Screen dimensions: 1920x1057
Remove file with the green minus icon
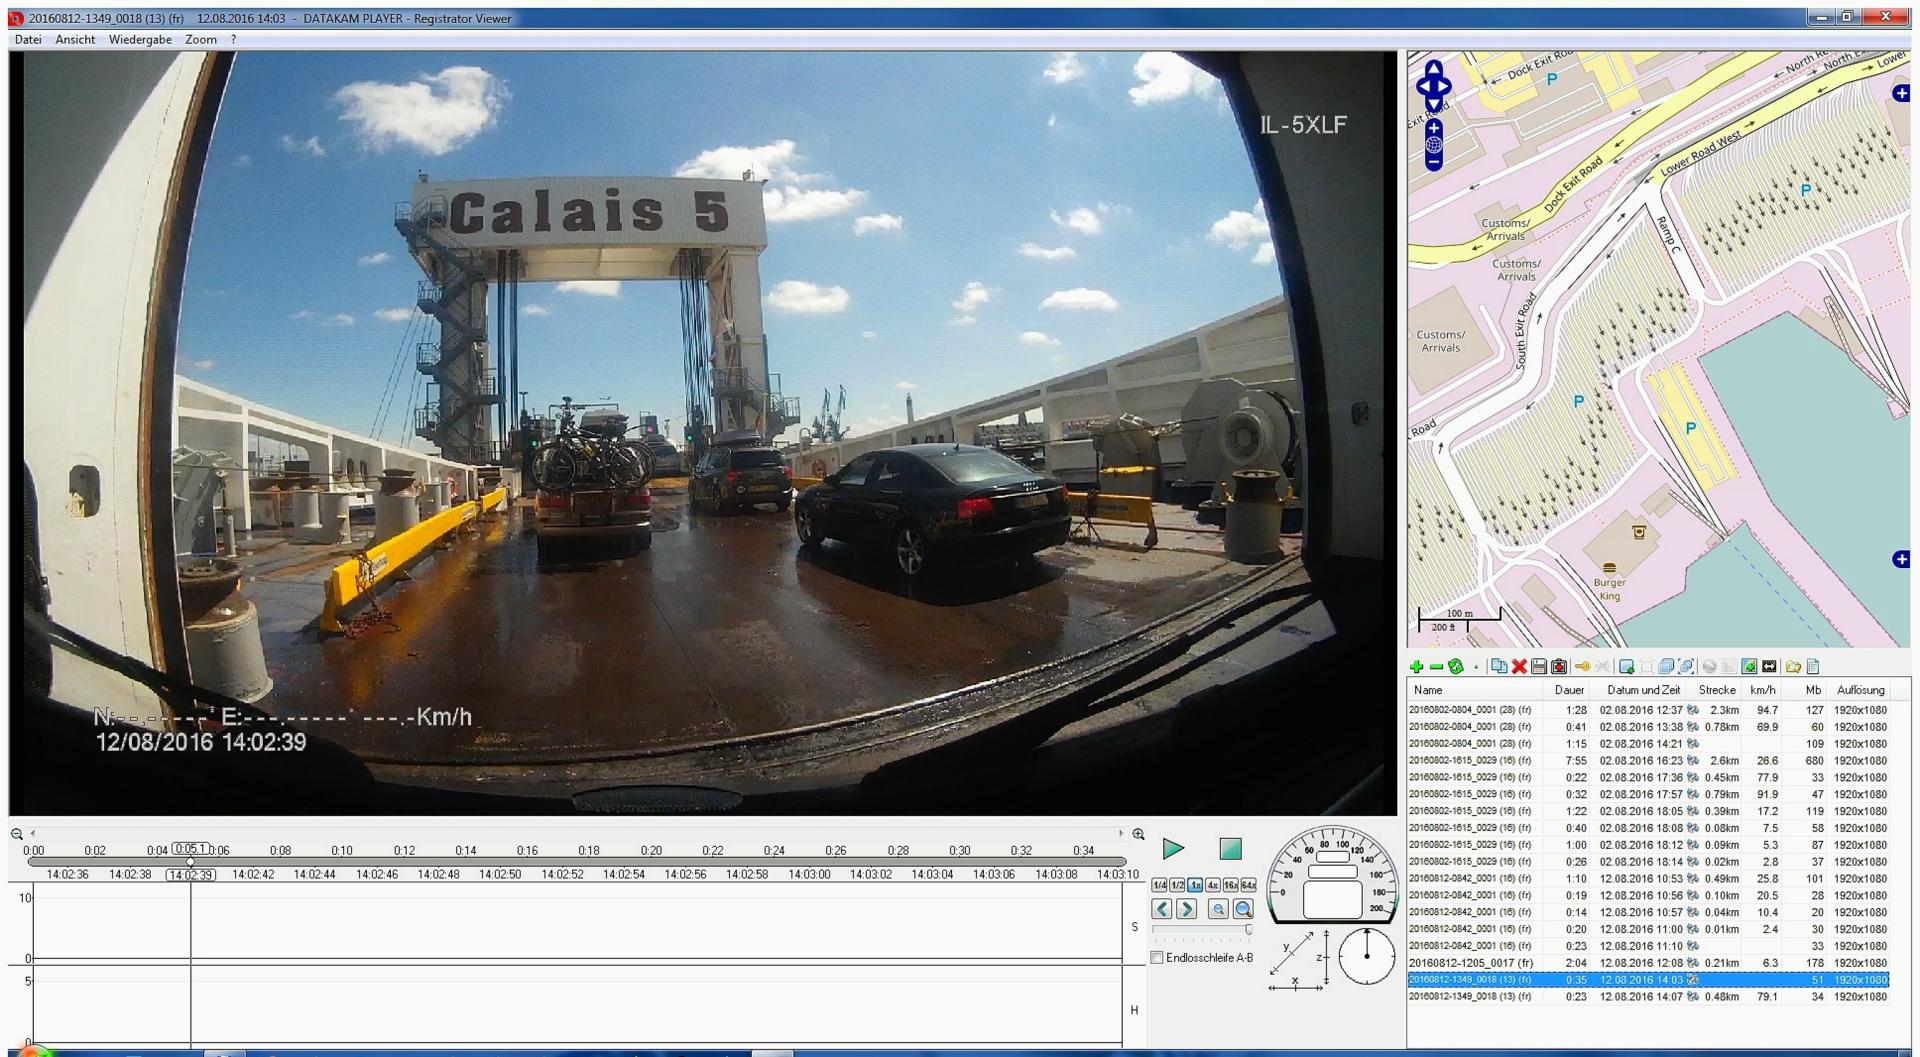click(1437, 666)
